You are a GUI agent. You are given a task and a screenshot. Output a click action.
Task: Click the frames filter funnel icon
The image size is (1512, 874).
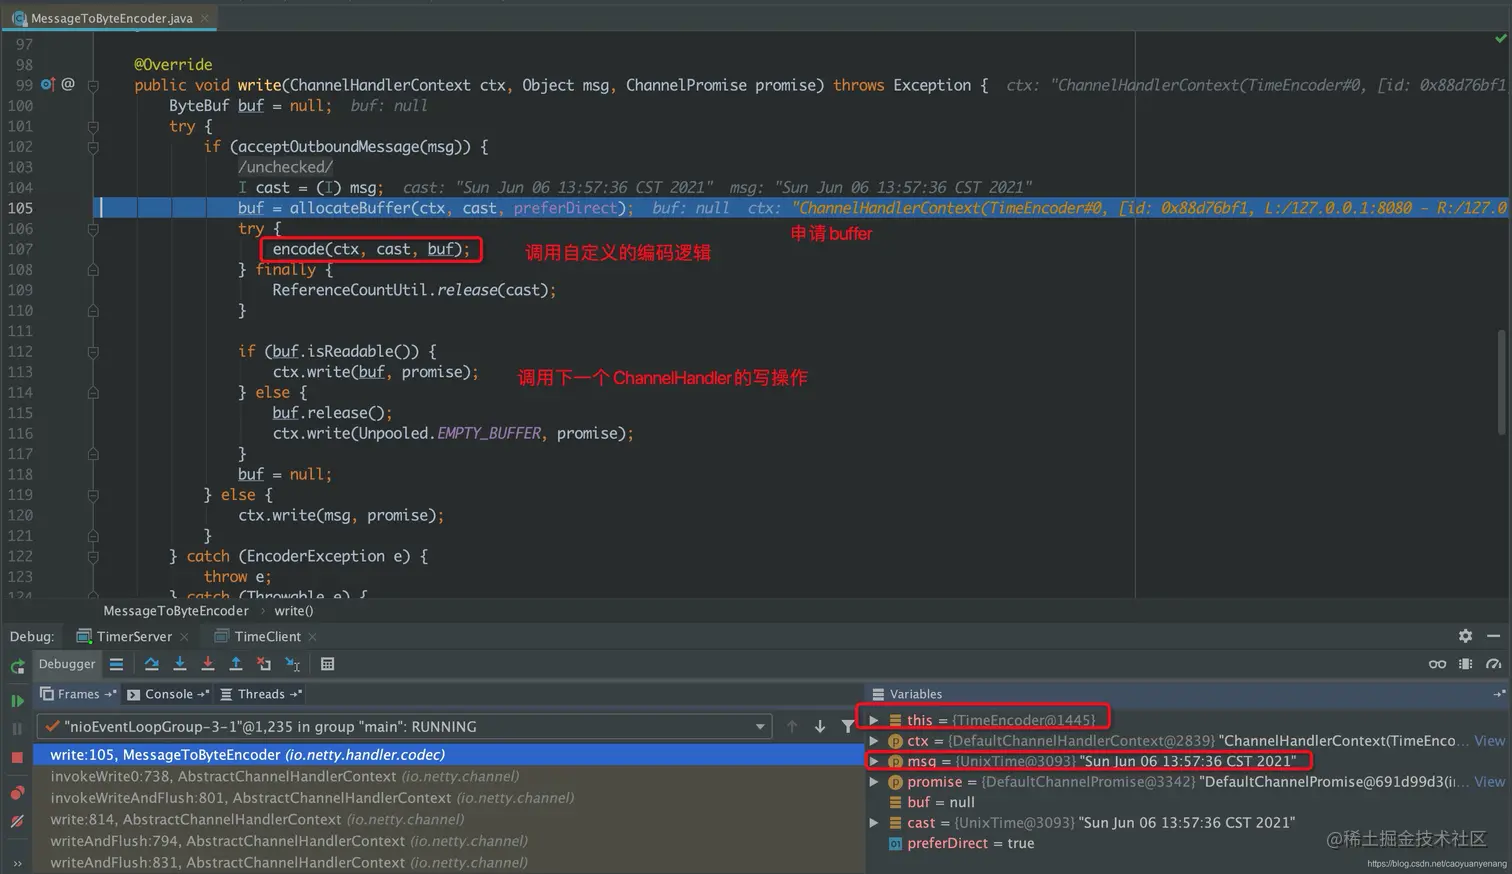[x=848, y=727]
